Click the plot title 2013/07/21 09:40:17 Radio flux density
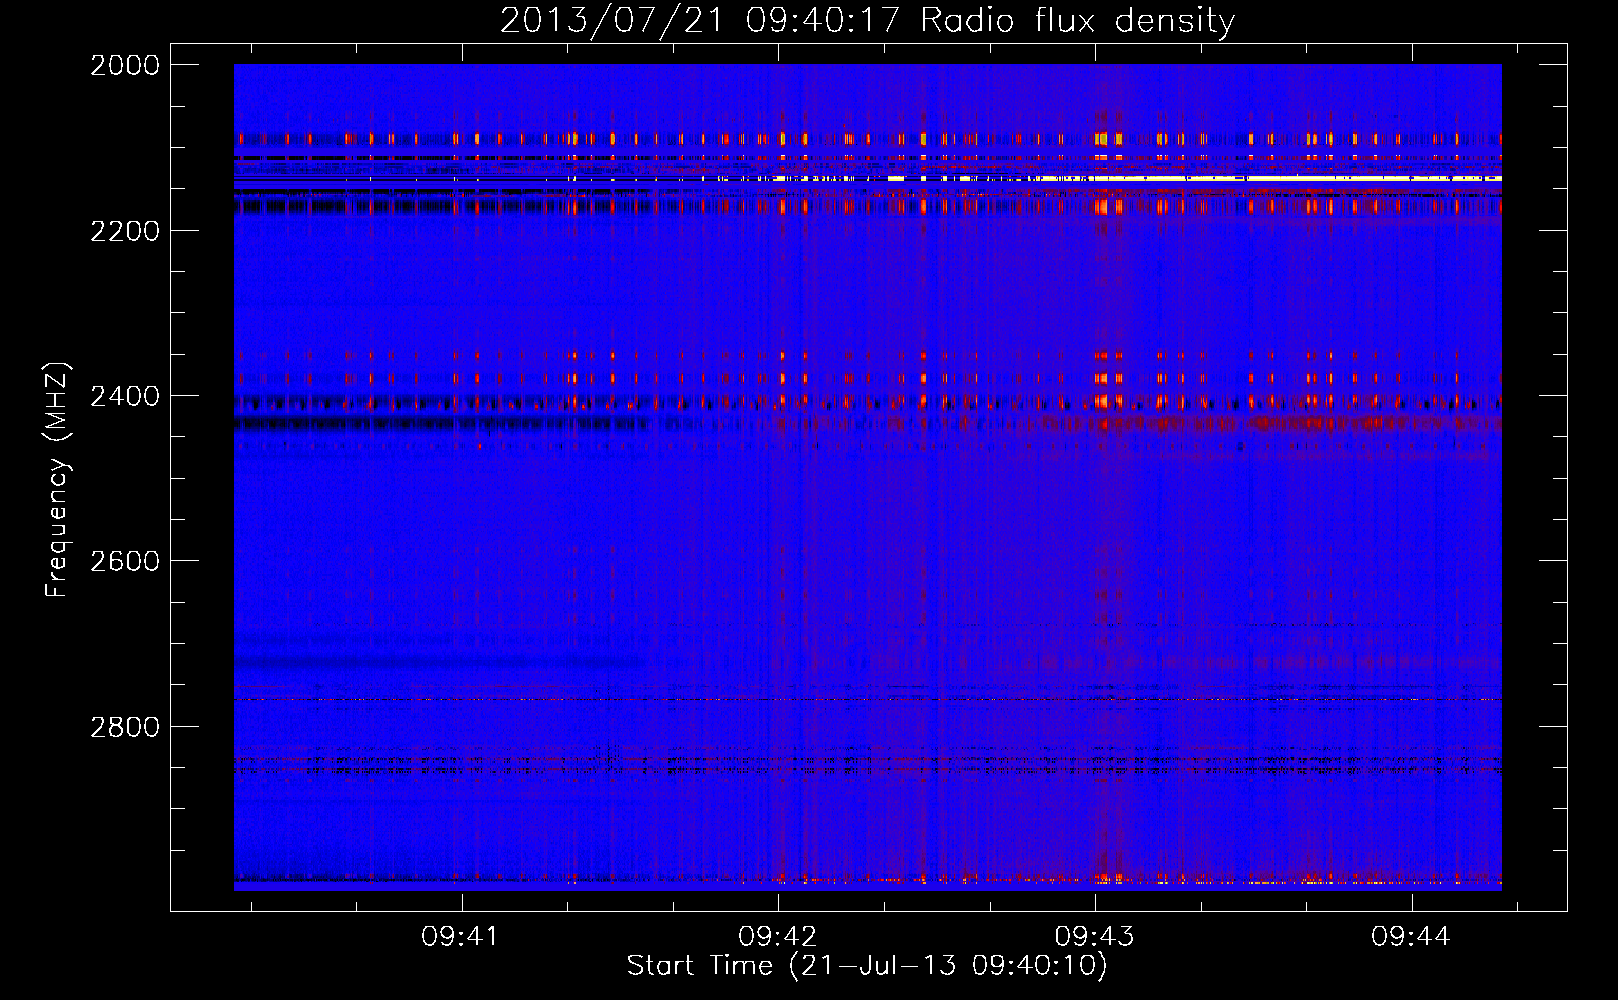This screenshot has width=1618, height=1000. coord(867,20)
